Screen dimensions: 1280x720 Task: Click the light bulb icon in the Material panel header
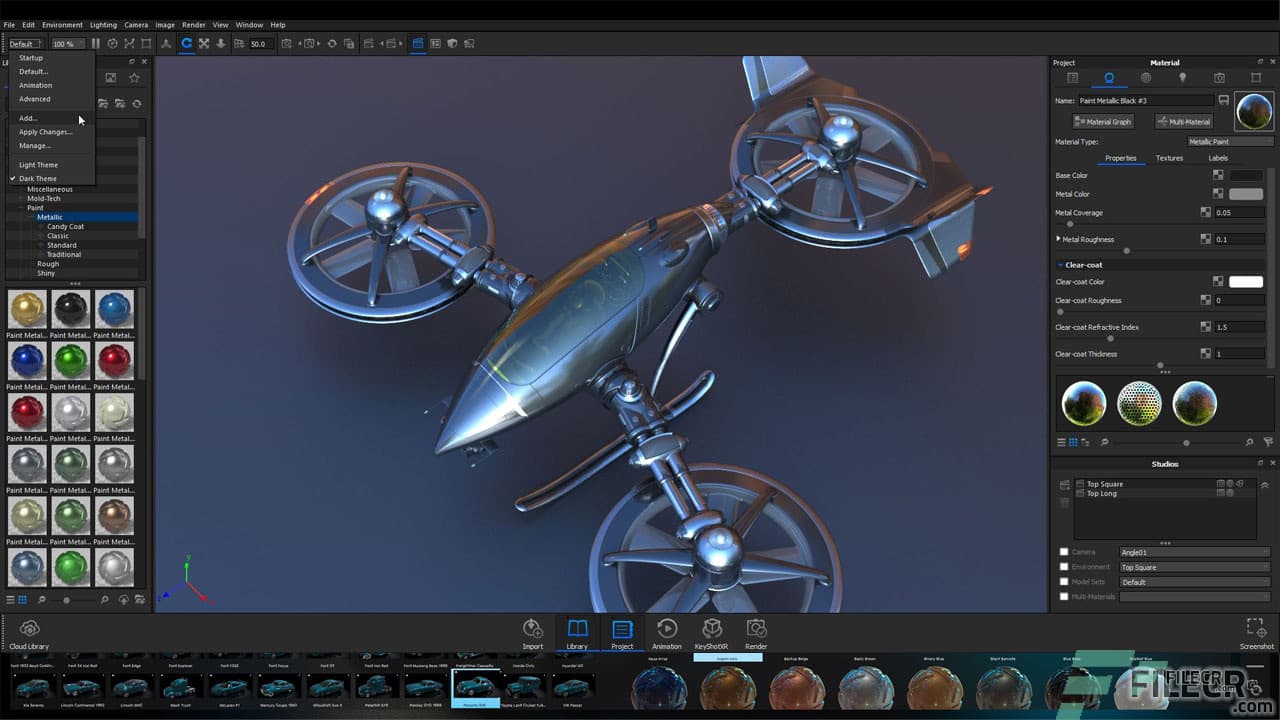click(1182, 77)
